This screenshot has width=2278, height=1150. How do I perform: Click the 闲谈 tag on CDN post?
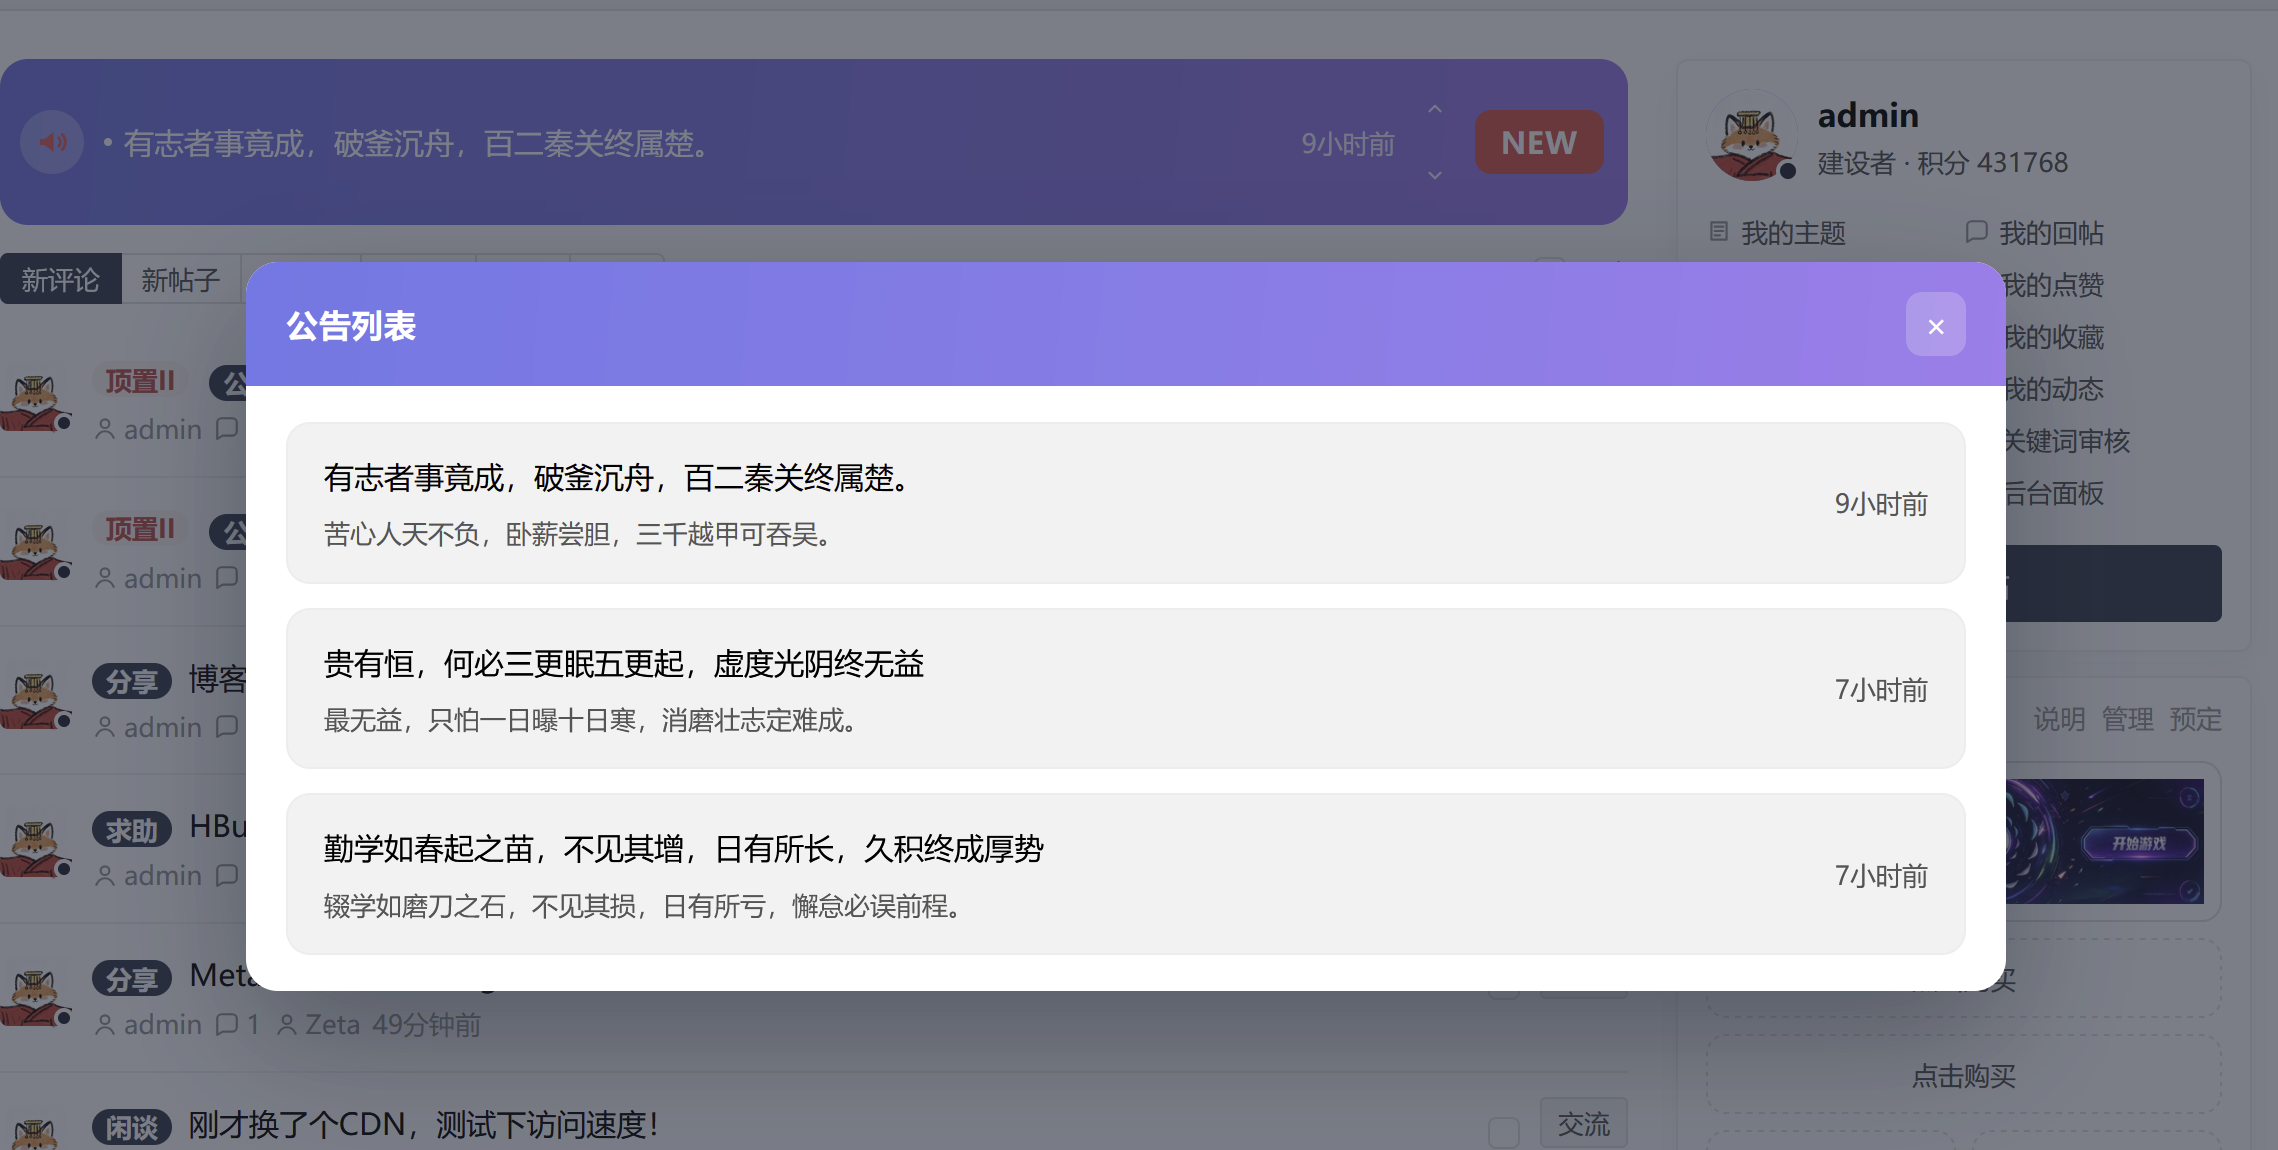point(132,1127)
